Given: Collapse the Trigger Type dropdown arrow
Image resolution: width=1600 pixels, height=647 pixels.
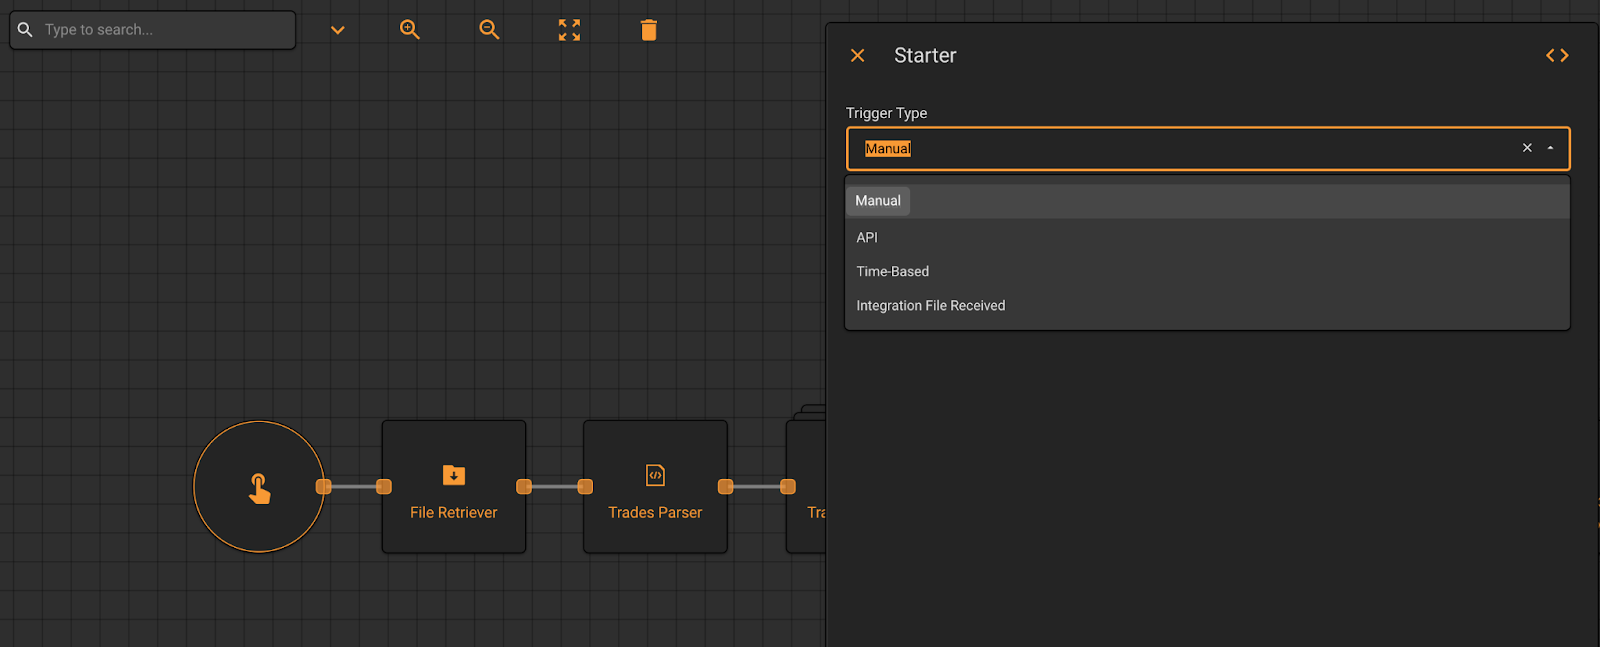Looking at the screenshot, I should coord(1550,148).
